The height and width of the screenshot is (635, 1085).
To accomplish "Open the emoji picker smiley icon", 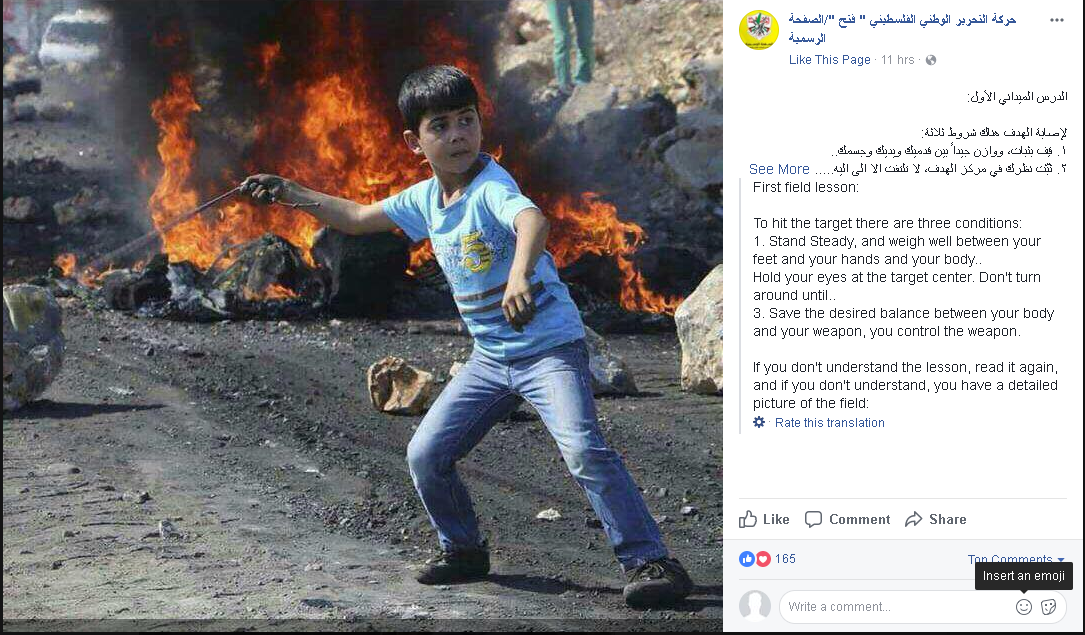I will click(1023, 607).
